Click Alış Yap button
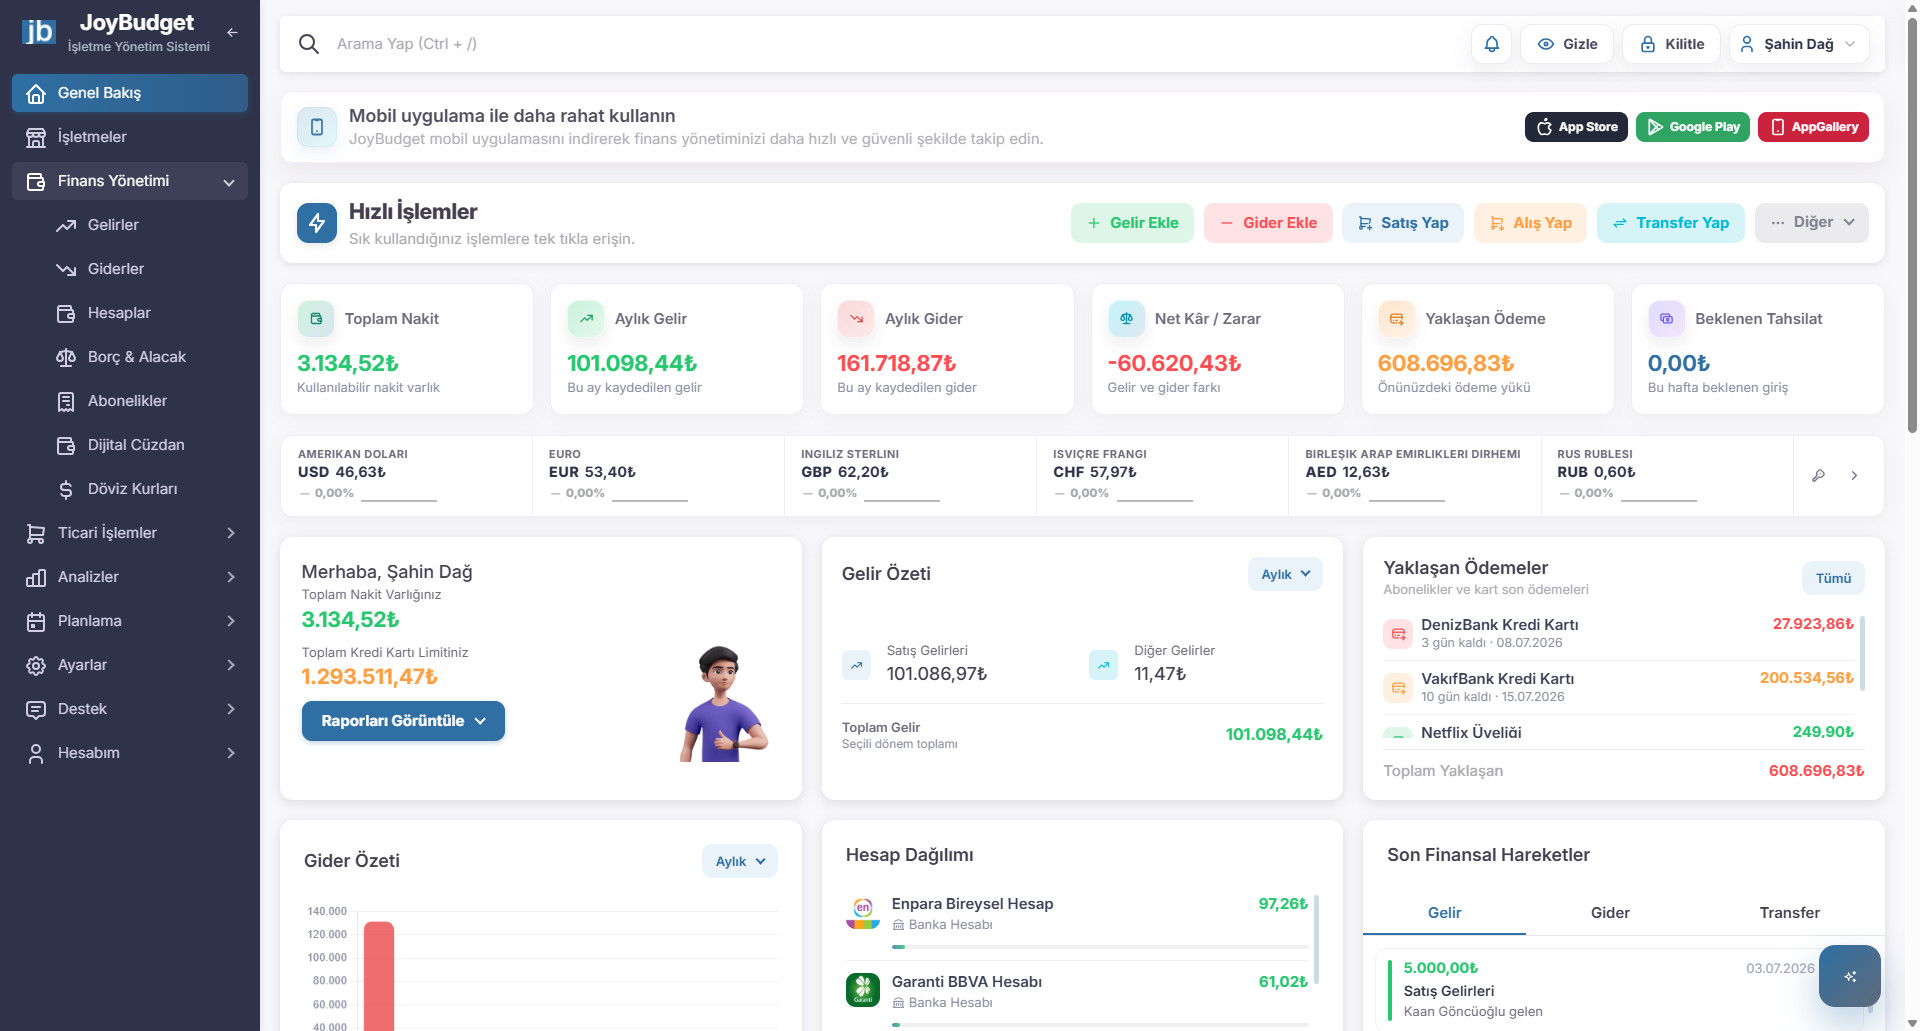The height and width of the screenshot is (1031, 1920). (x=1530, y=223)
